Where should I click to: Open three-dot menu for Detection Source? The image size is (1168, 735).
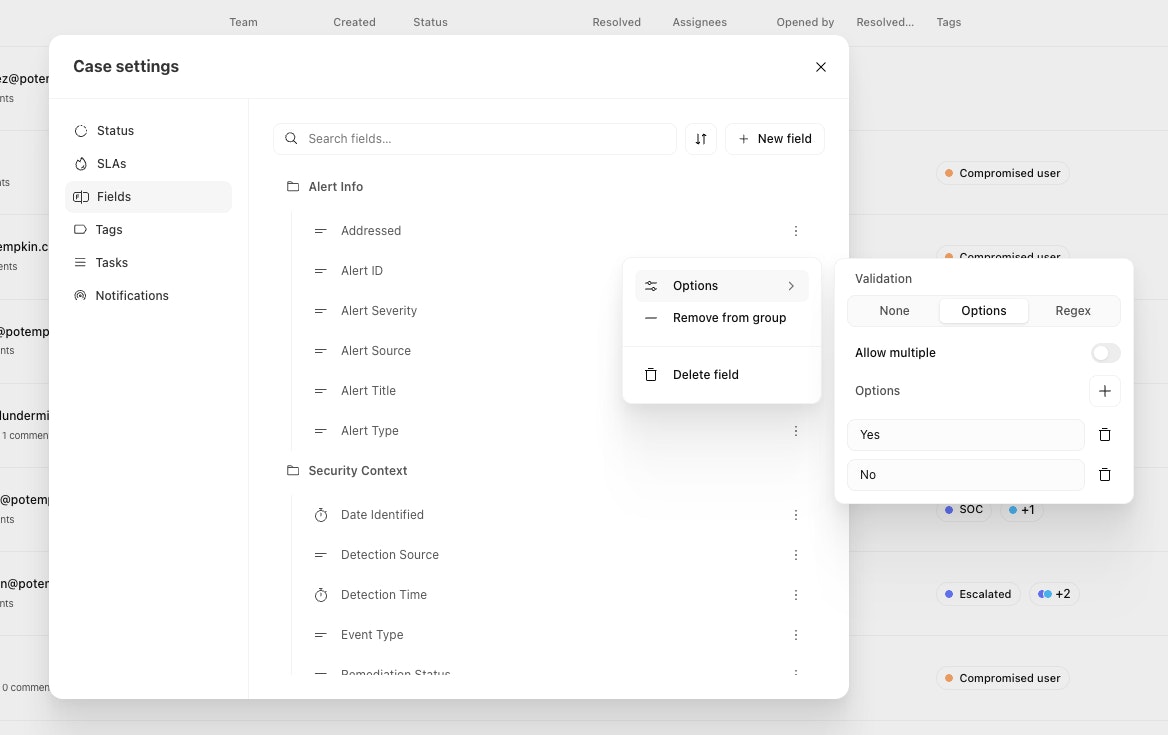tap(796, 555)
